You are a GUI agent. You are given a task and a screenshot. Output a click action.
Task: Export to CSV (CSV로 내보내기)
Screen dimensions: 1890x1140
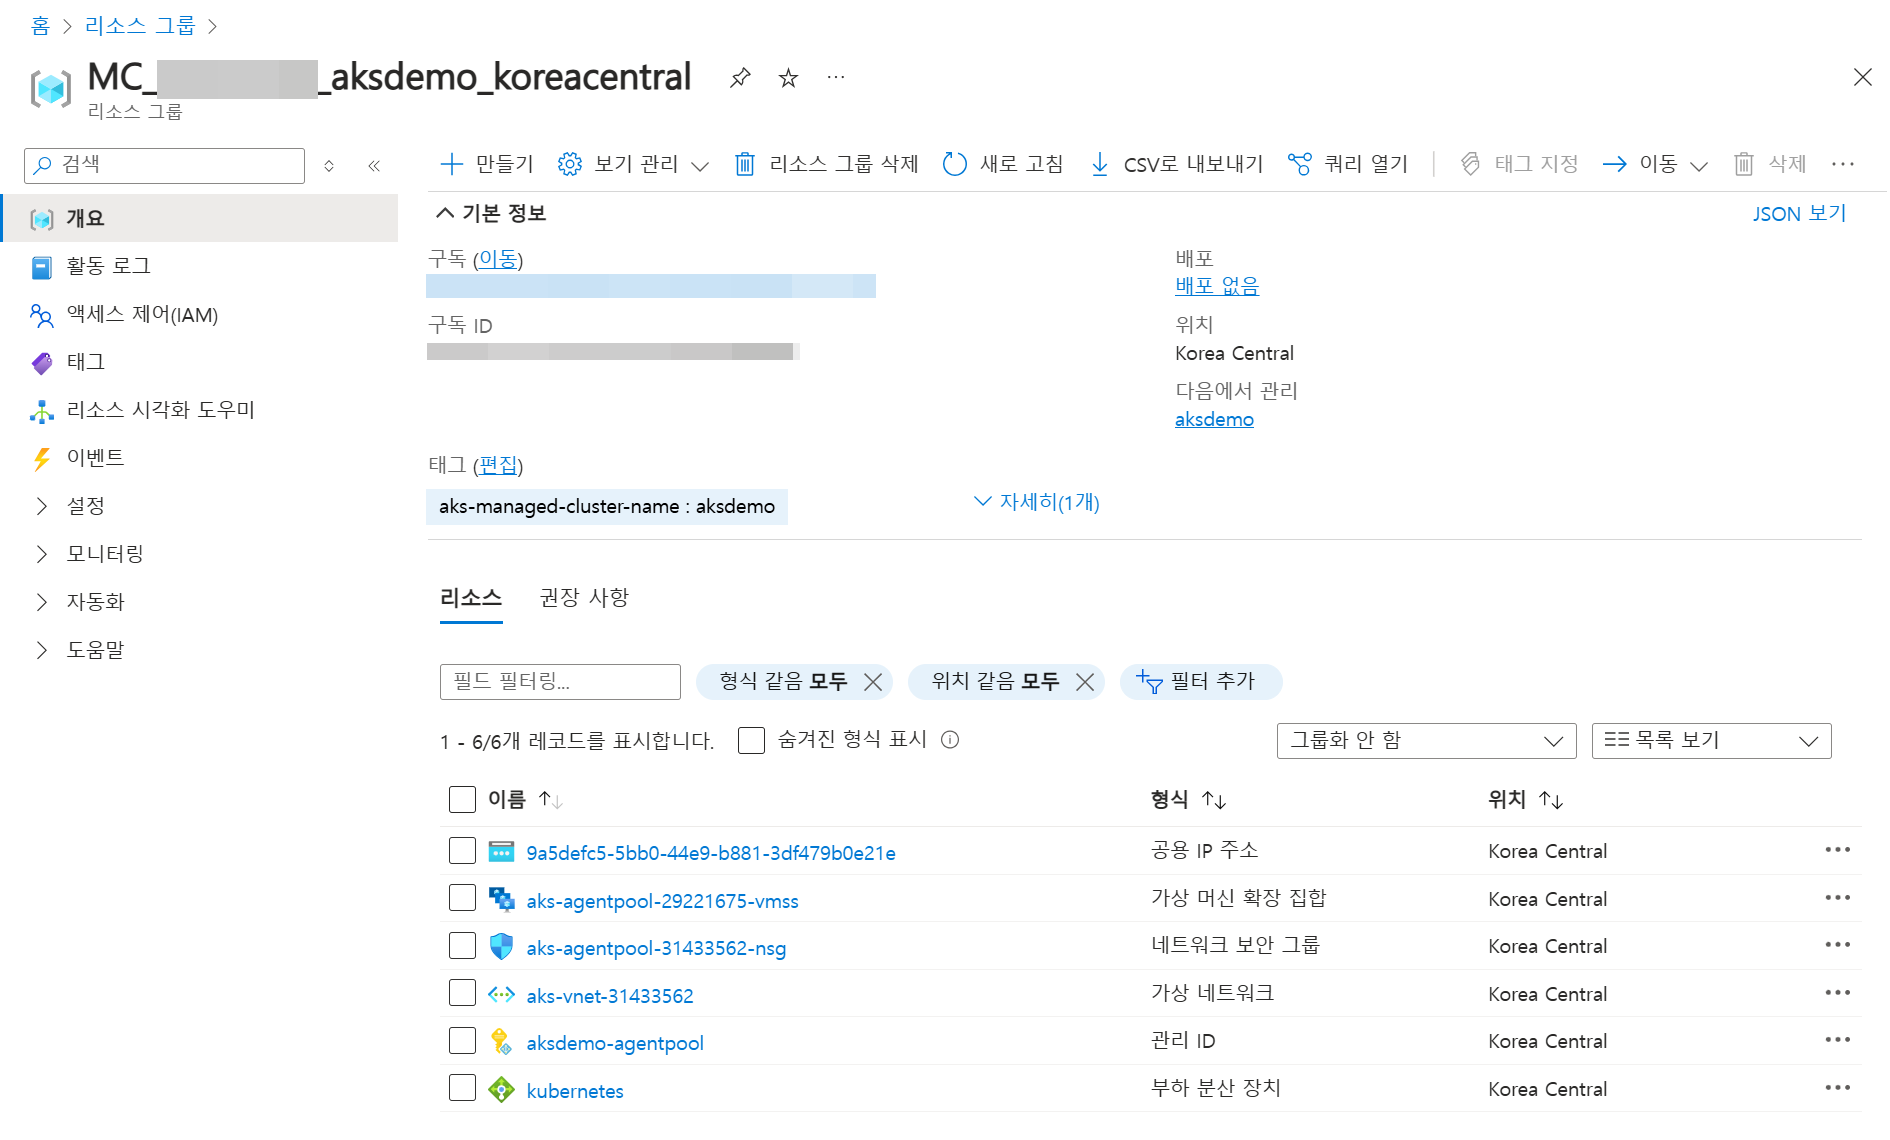point(1176,164)
